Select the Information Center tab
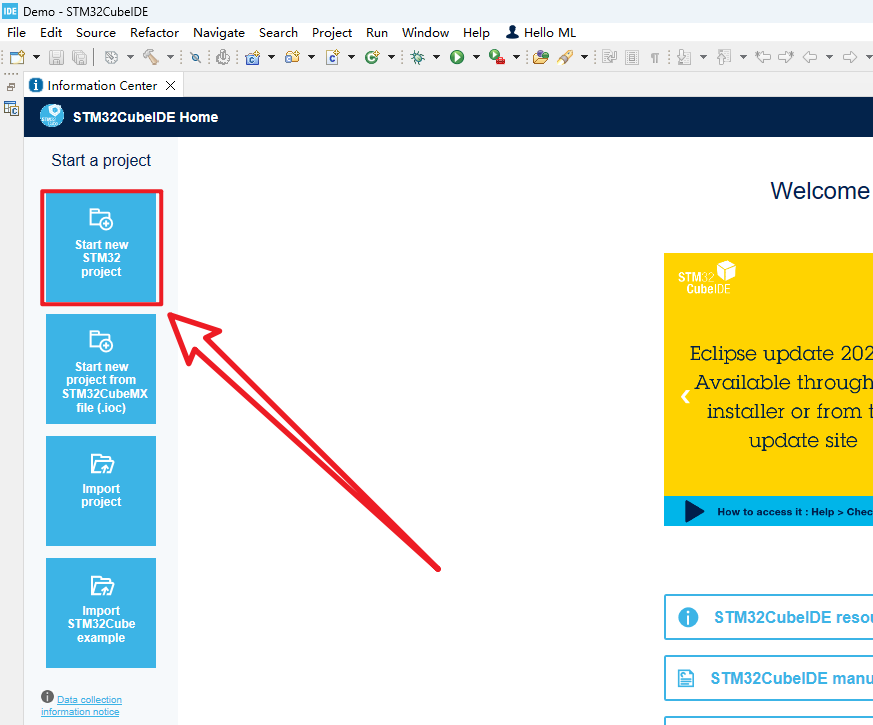This screenshot has height=725, width=873. pyautogui.click(x=102, y=86)
